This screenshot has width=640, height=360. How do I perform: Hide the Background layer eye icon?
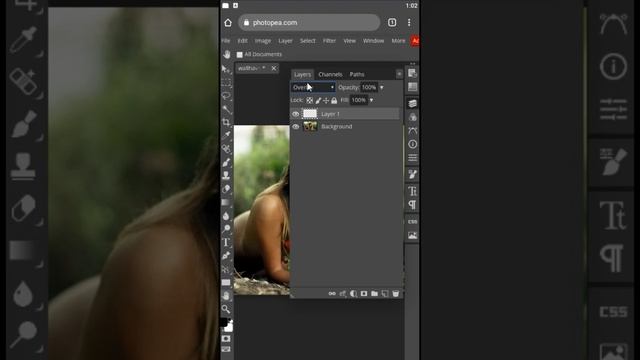[296, 127]
